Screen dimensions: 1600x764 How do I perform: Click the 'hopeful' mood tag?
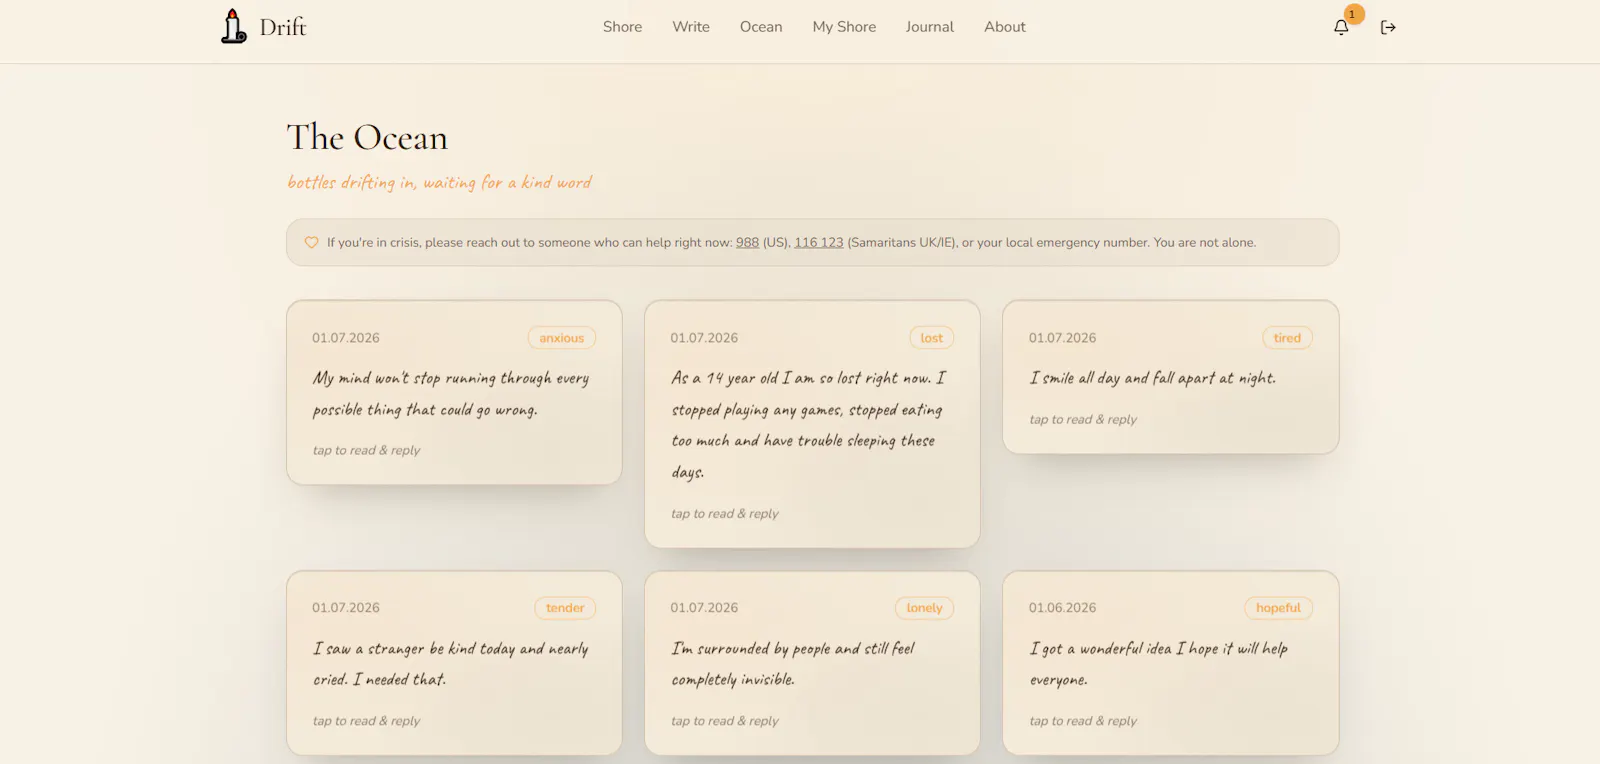1278,608
